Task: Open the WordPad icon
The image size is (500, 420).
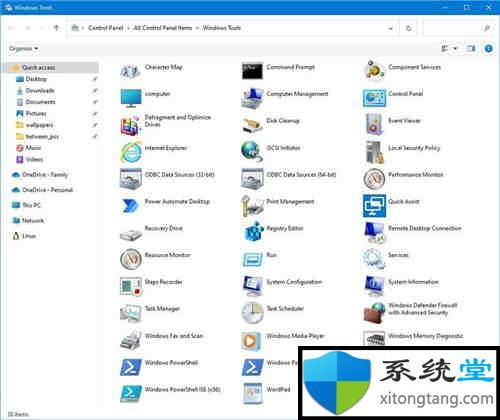Action: click(x=252, y=394)
